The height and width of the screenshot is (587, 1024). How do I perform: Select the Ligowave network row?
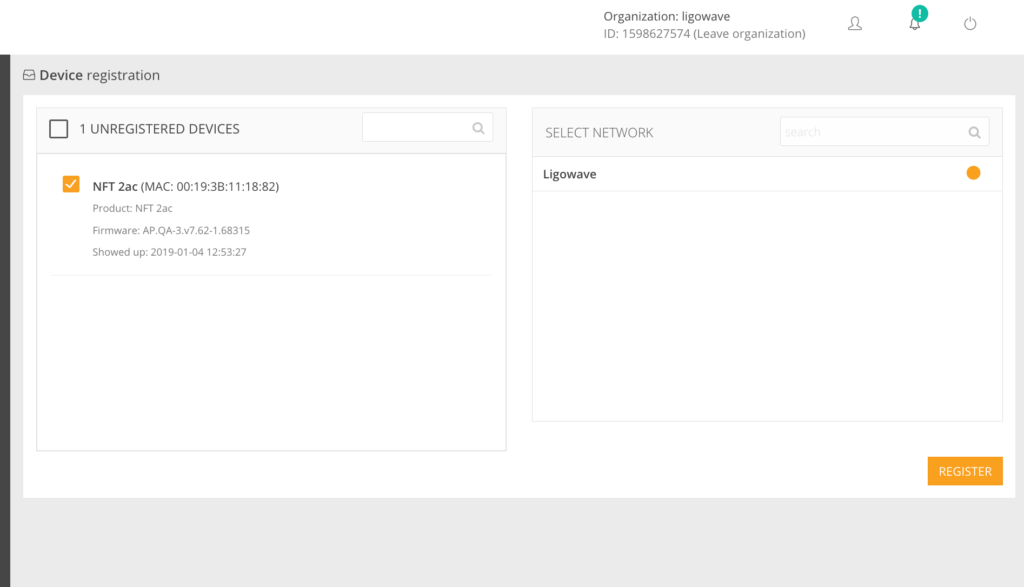pos(570,173)
